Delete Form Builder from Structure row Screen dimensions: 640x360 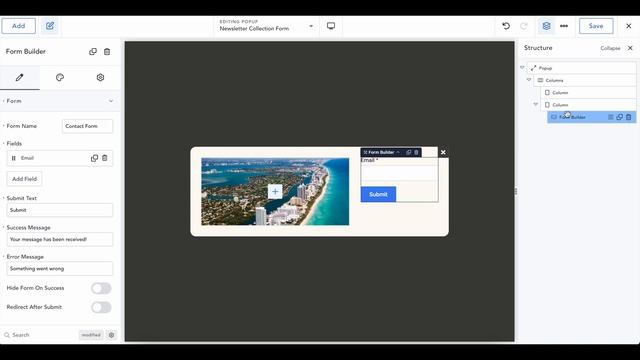click(x=629, y=117)
